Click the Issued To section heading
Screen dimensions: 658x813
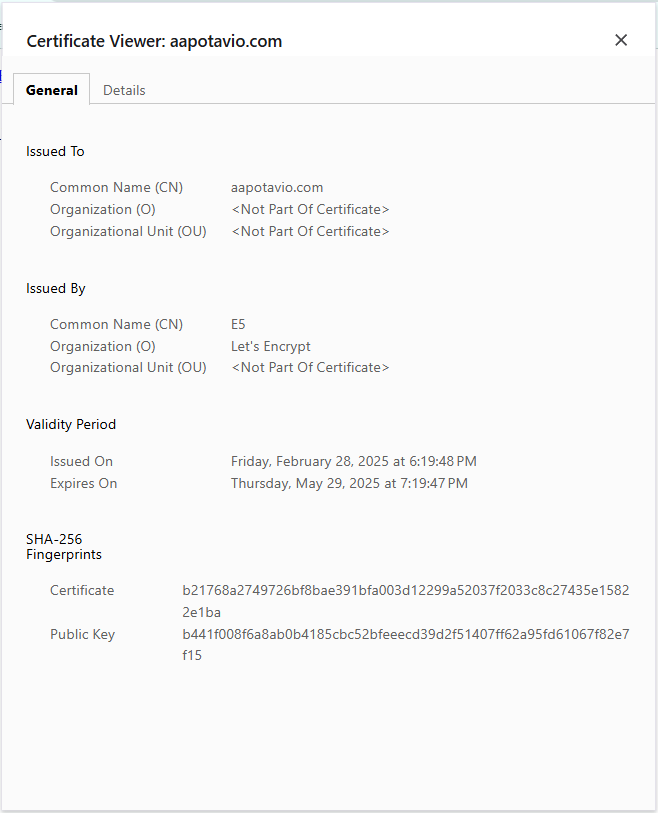click(55, 152)
